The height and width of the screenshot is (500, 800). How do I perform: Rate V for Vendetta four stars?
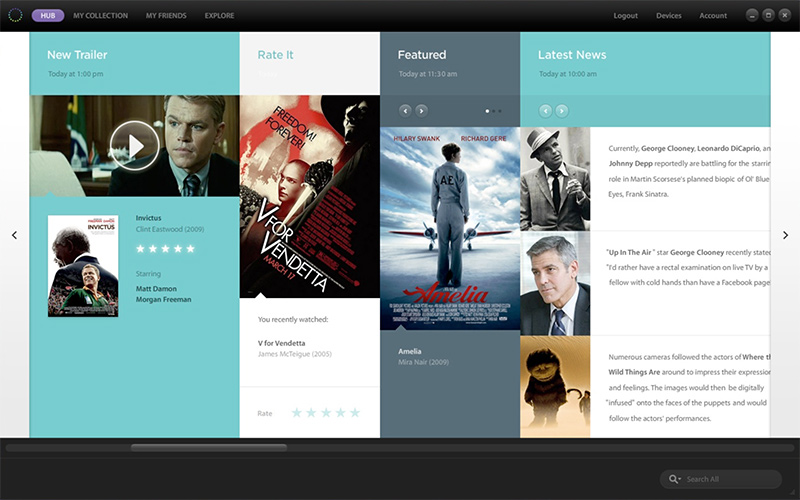point(340,413)
